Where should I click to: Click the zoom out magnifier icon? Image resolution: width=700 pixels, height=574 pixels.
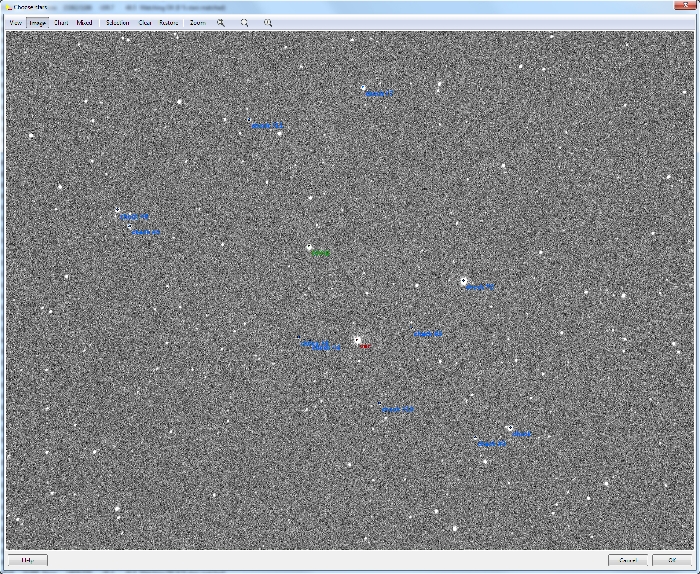click(244, 23)
